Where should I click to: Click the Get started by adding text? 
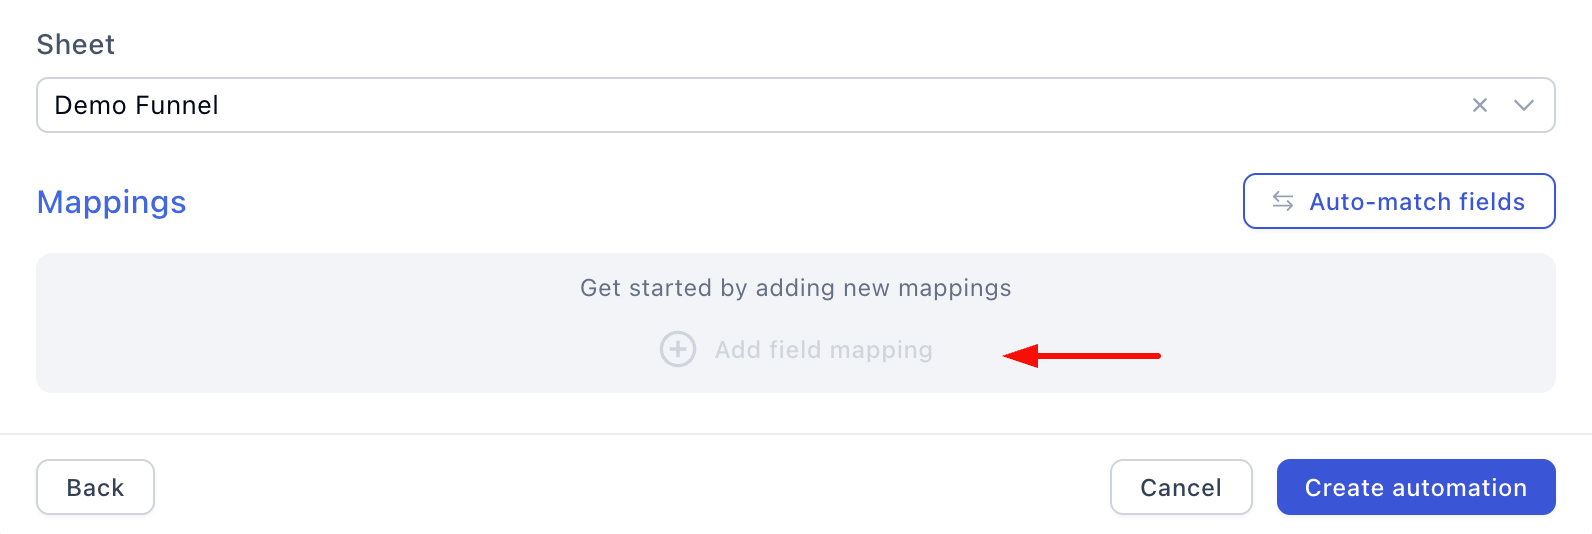[x=795, y=288]
